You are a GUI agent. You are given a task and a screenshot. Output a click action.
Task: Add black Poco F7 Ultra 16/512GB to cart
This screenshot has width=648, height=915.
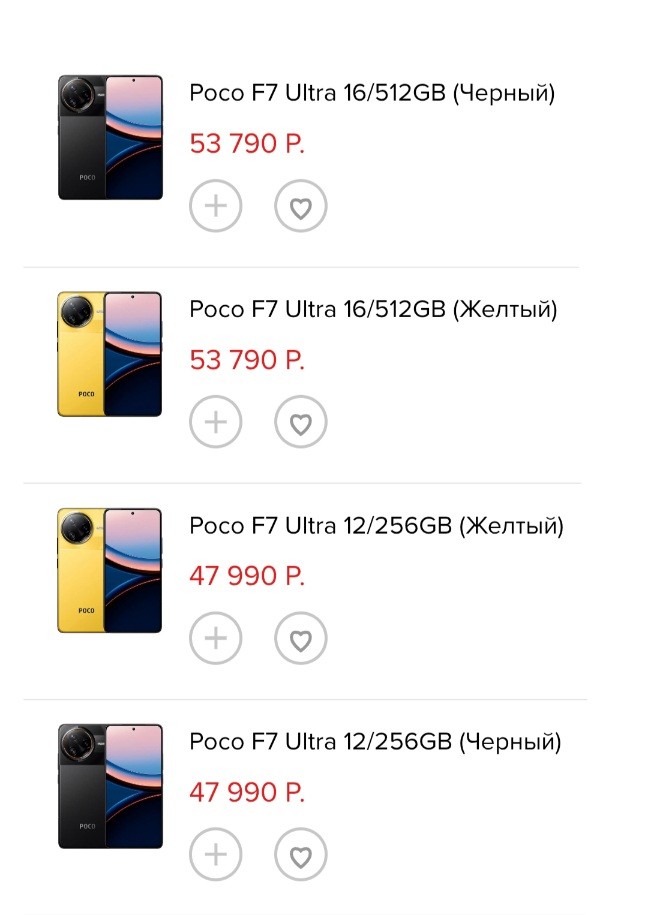(216, 207)
